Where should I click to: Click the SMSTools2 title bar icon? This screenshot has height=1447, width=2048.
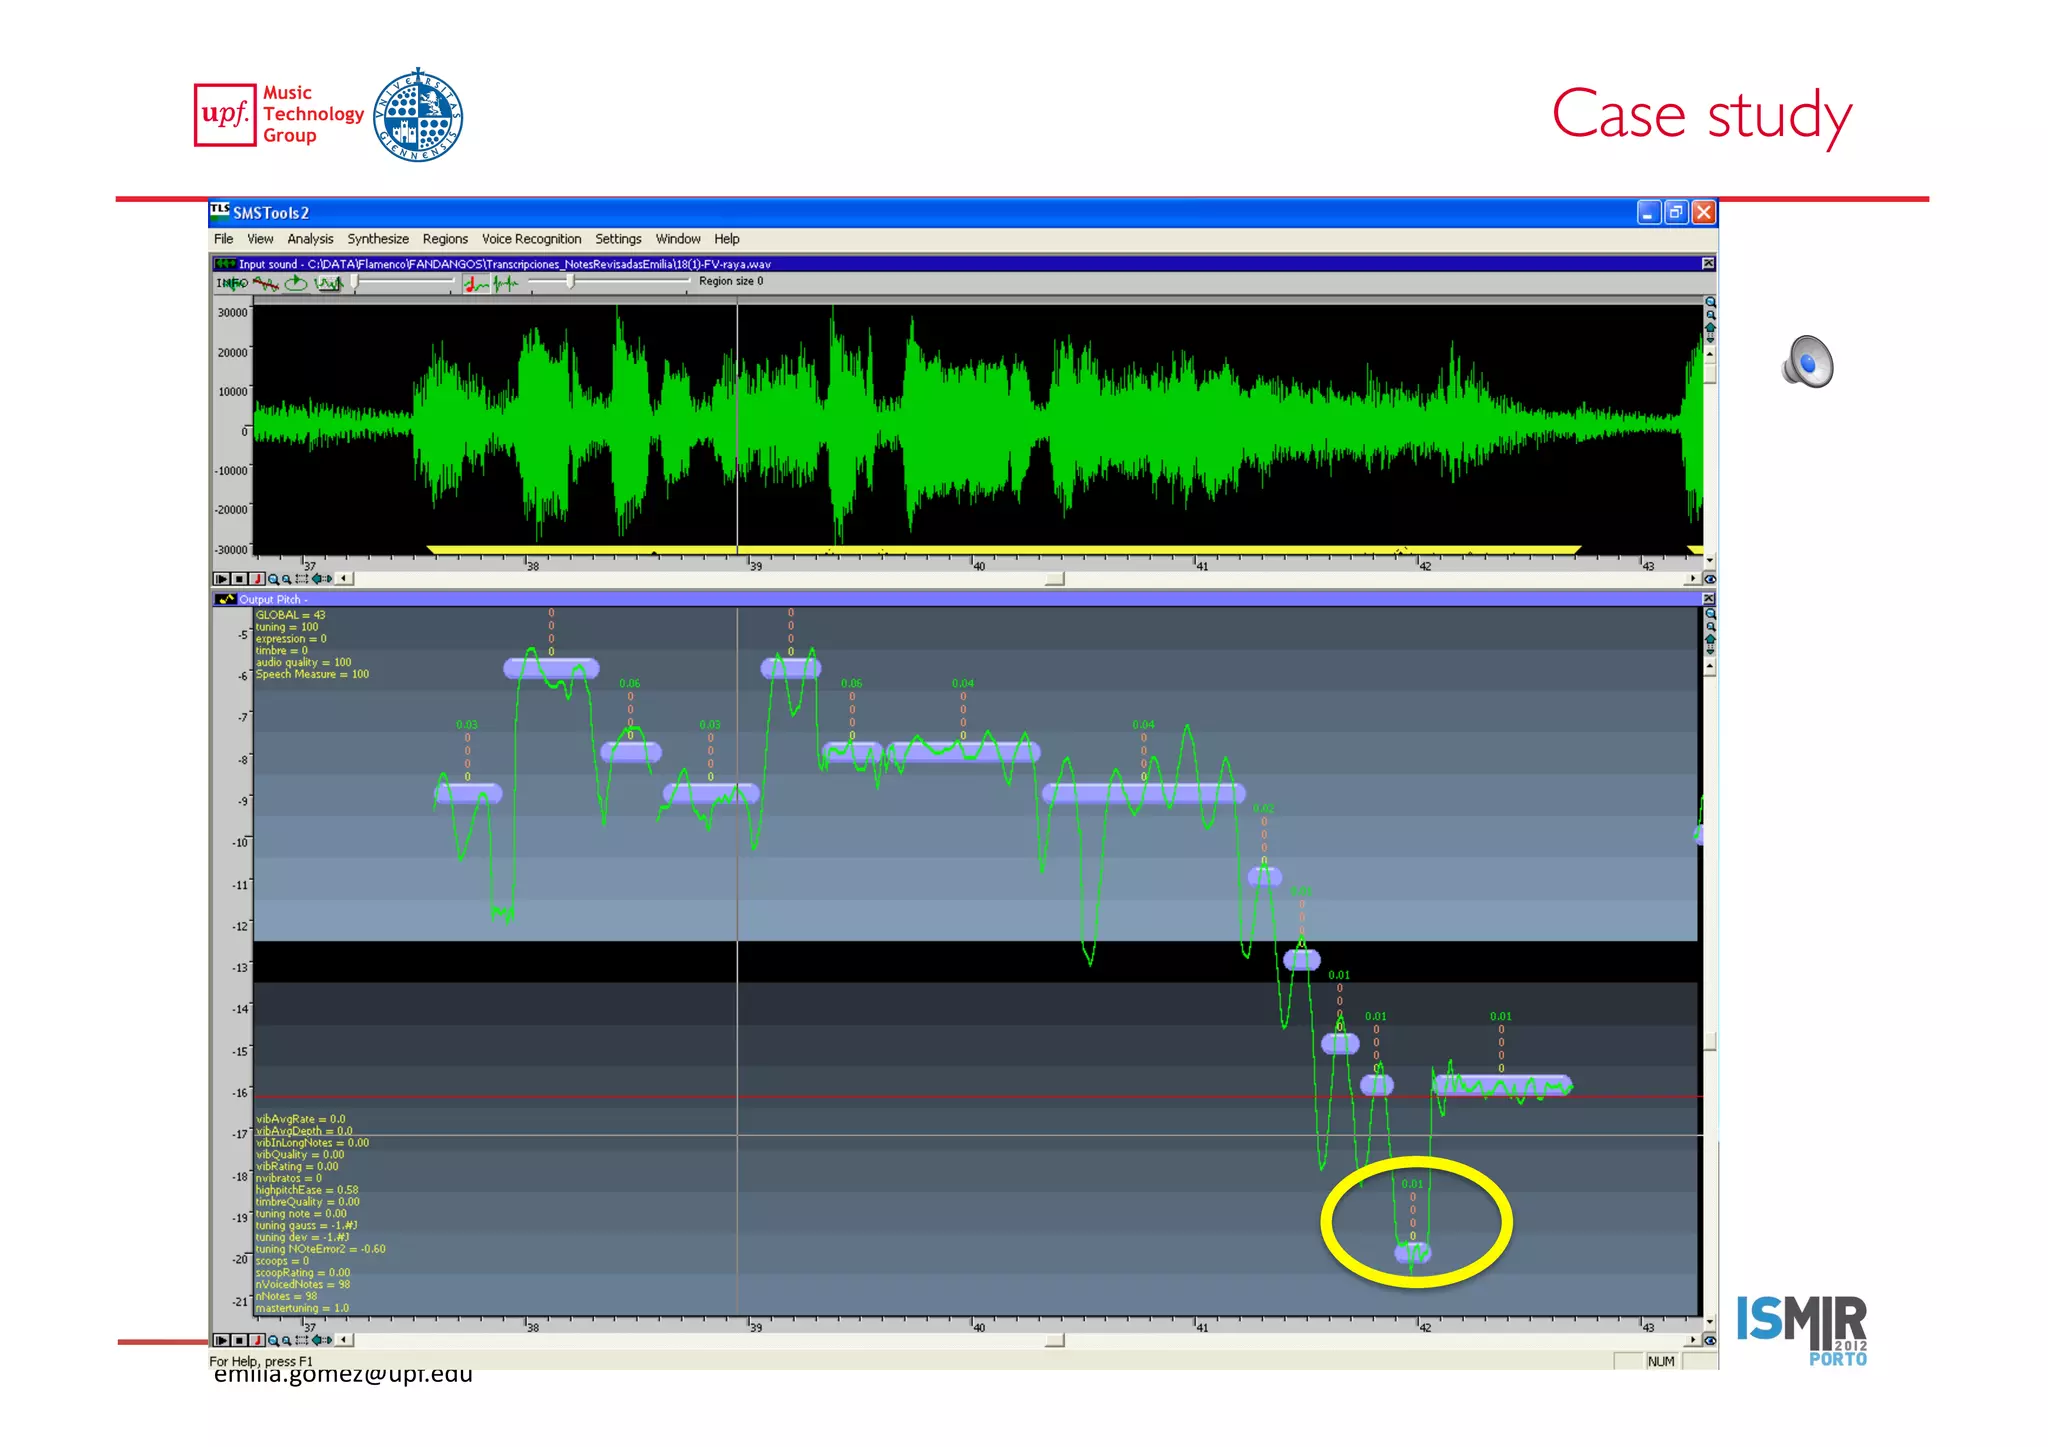(x=220, y=212)
